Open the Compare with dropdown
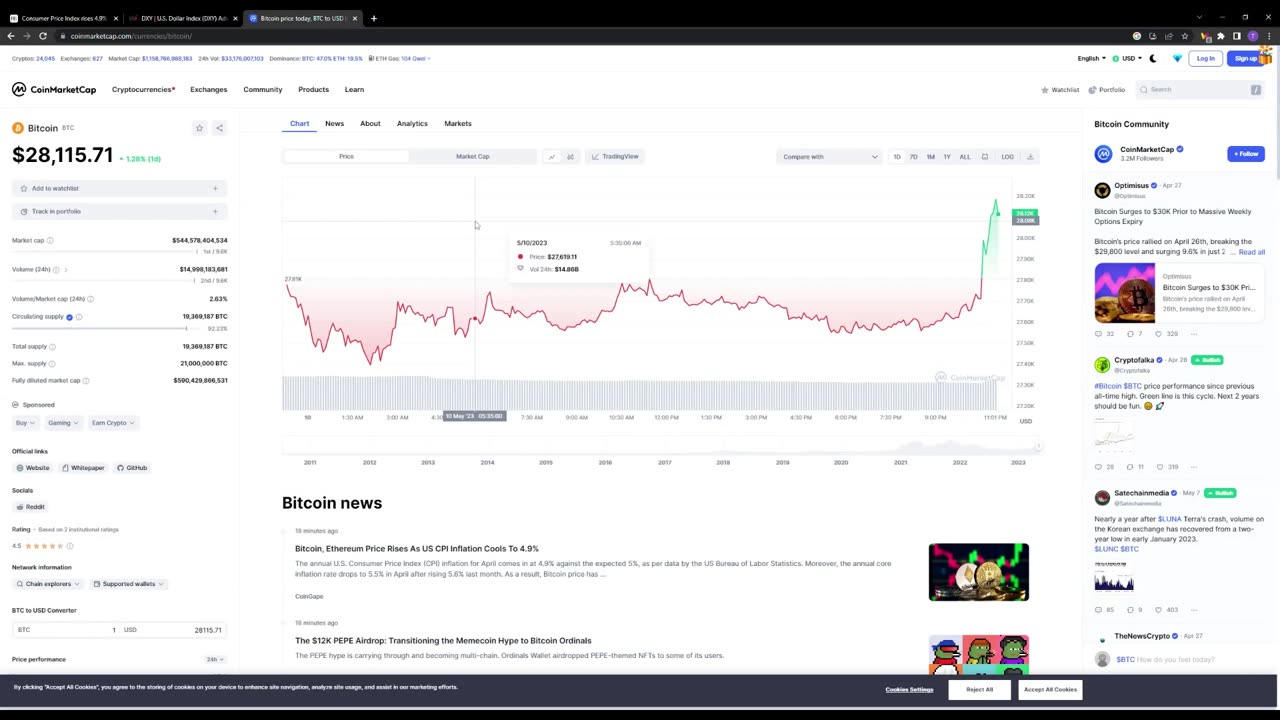The image size is (1280, 720). pos(830,156)
